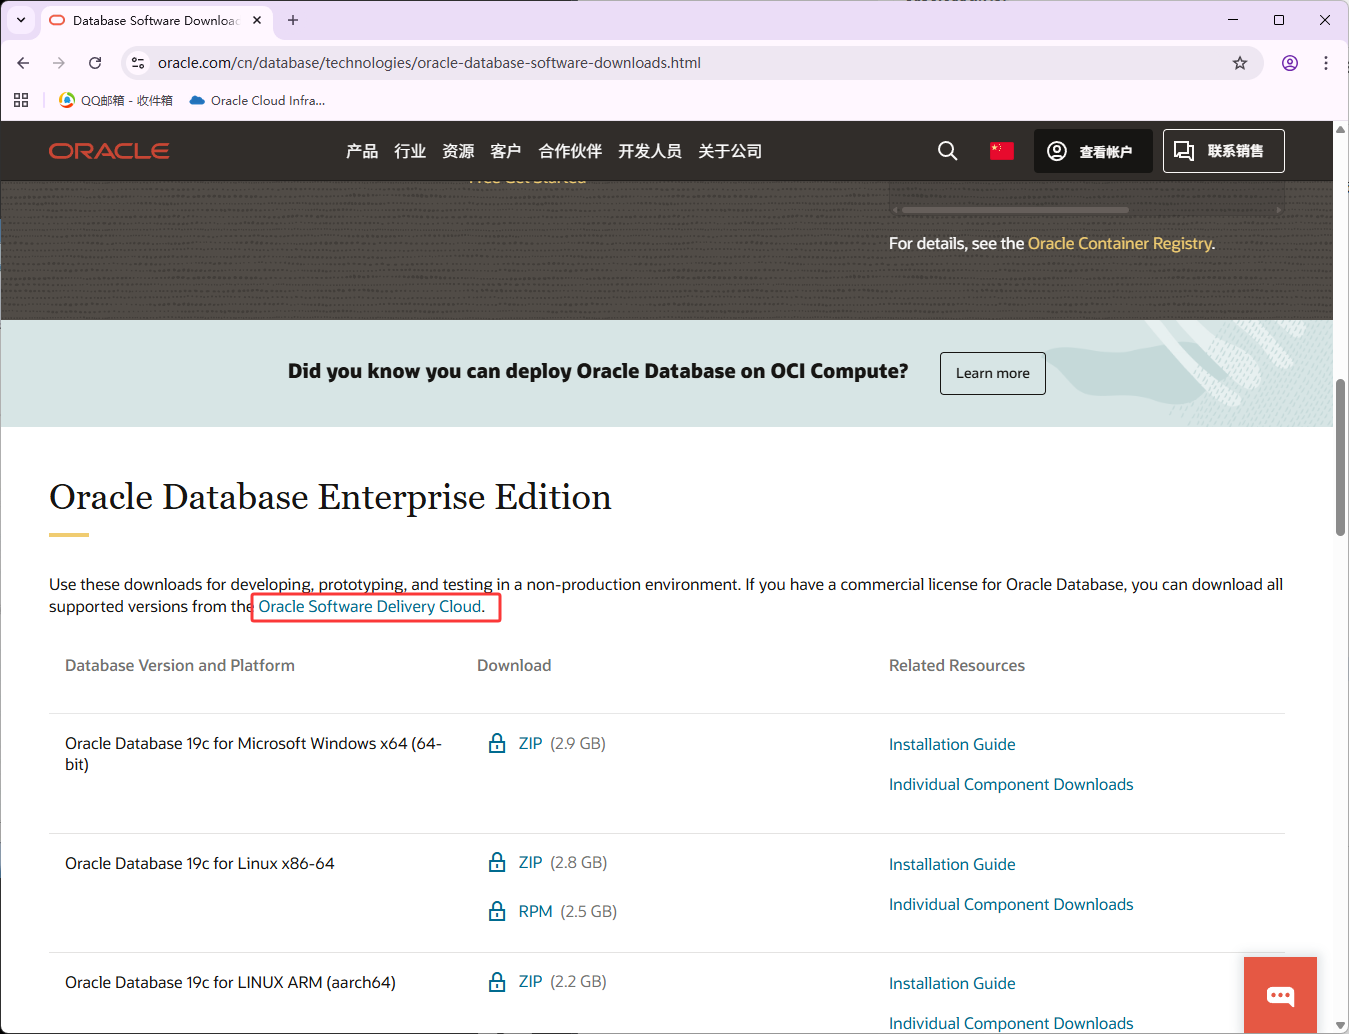Click lock icon for Linux x86-64 ZIP
The height and width of the screenshot is (1034, 1349).
[497, 862]
